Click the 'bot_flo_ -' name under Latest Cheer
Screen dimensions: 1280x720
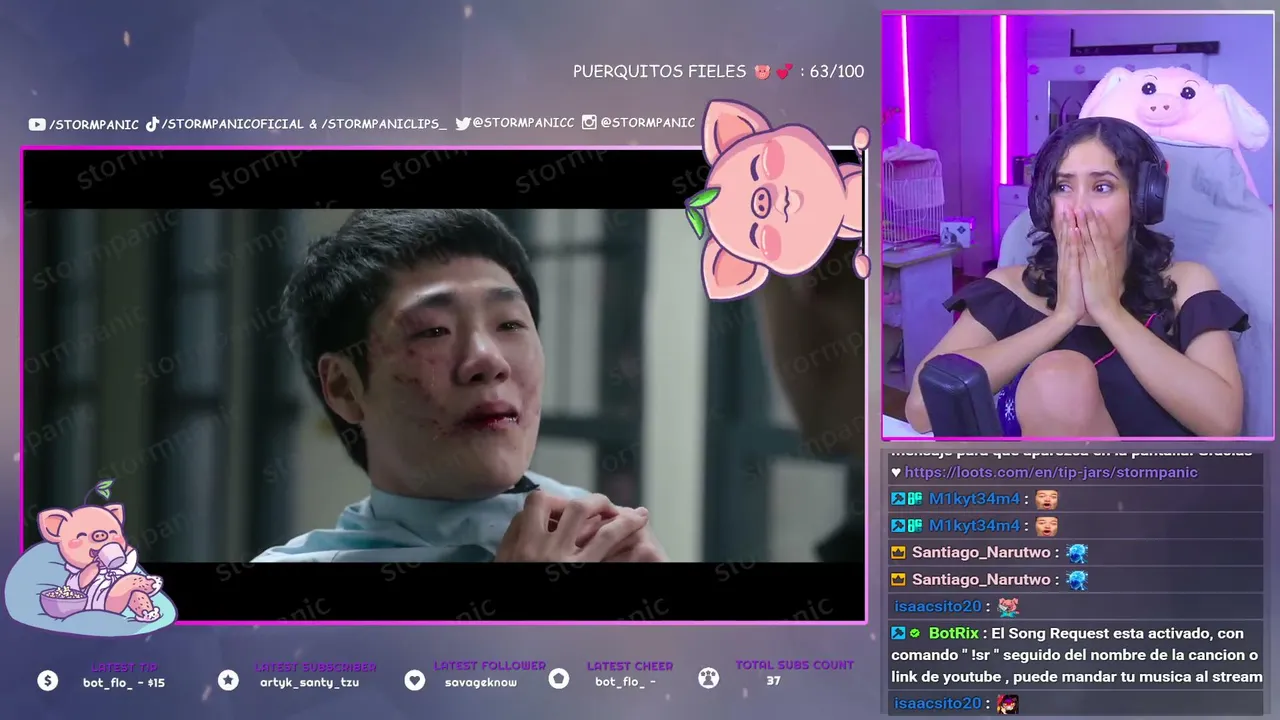click(625, 682)
